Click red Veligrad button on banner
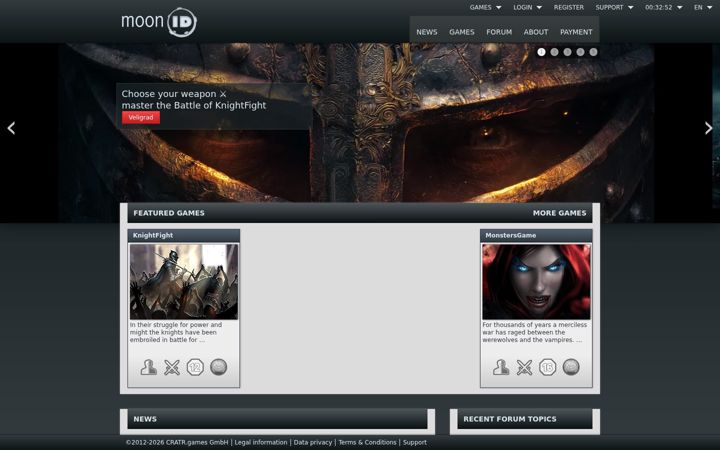 [x=141, y=118]
